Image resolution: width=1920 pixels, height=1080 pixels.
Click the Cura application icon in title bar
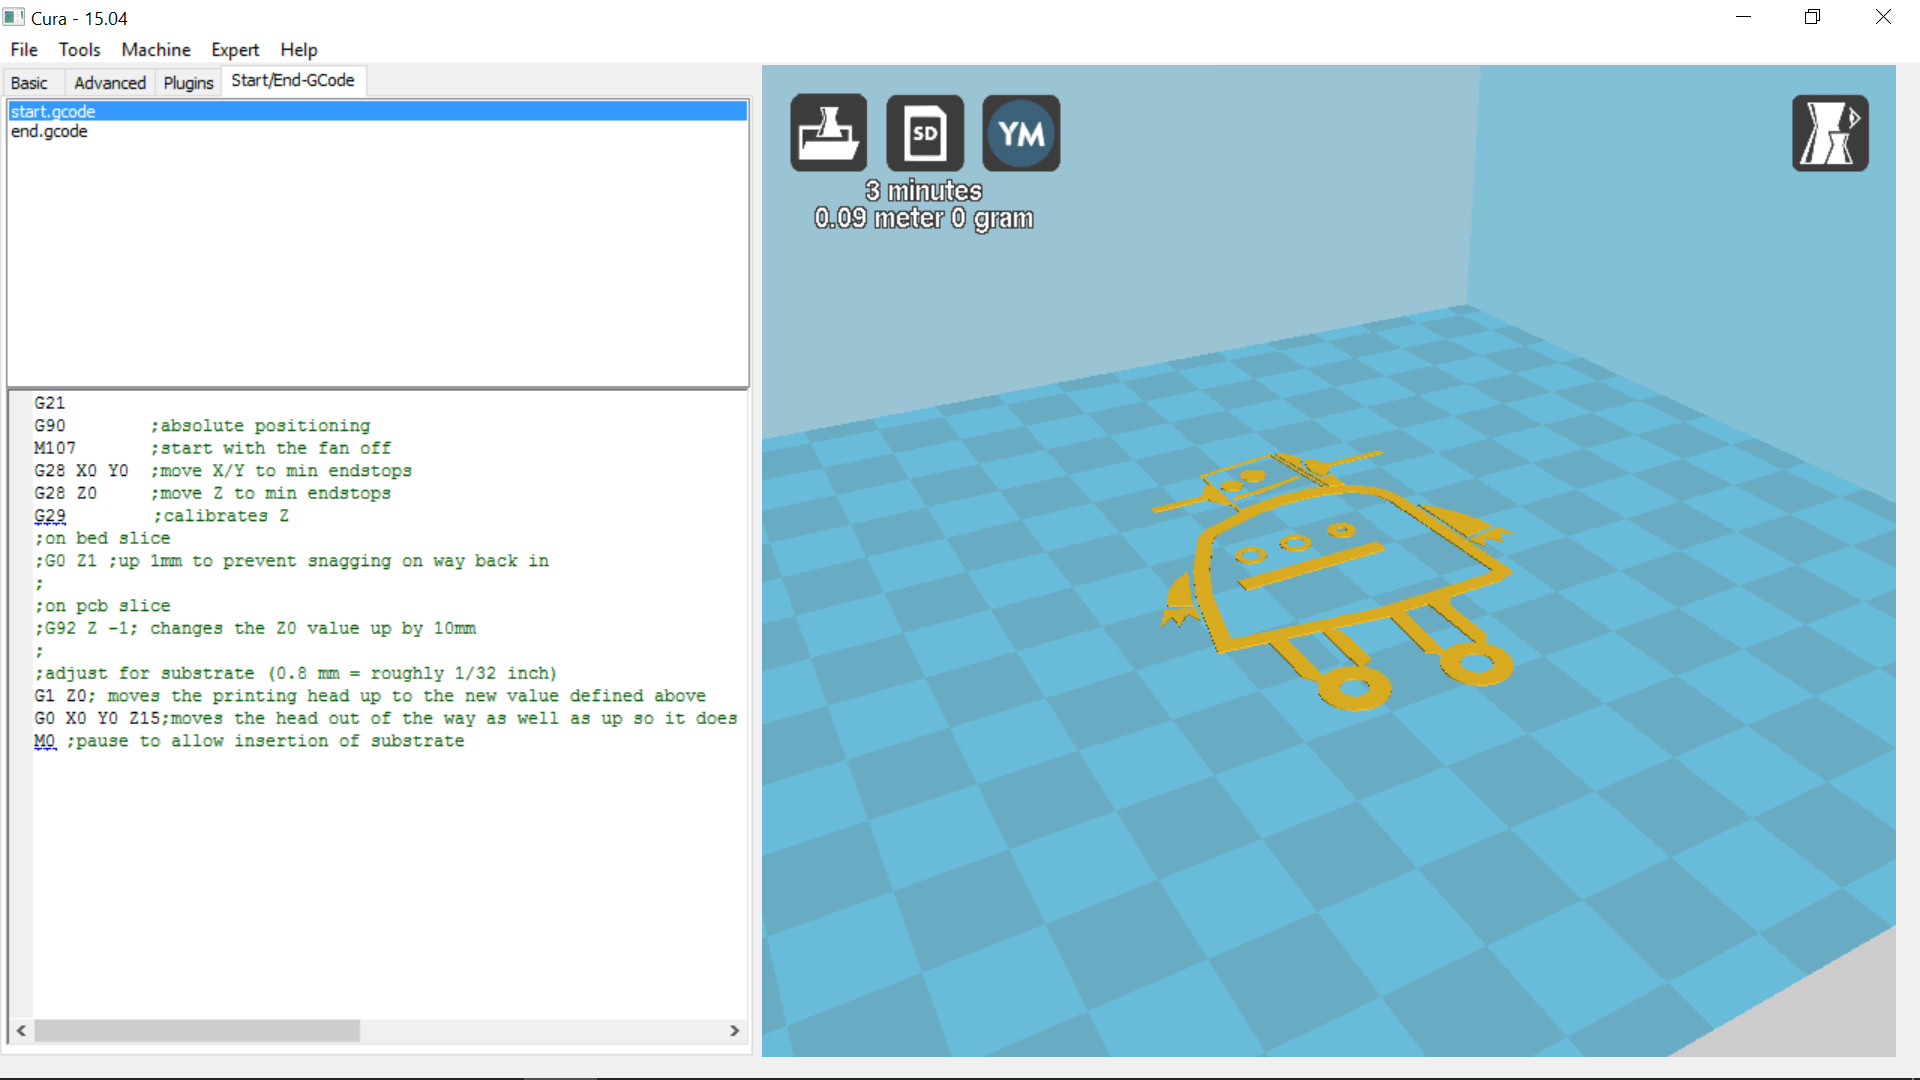coord(13,16)
